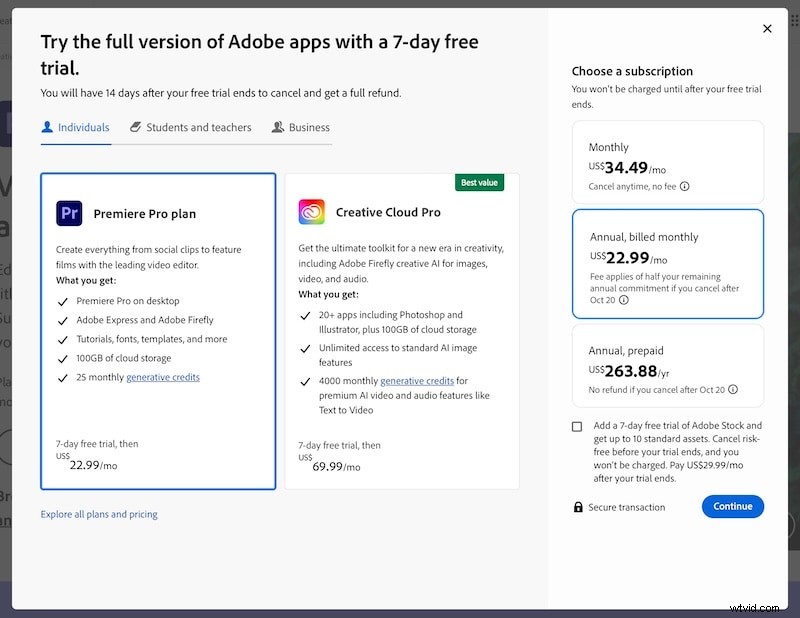Click the info icon after Oct 20 on Annual prepaid
This screenshot has width=800, height=618.
735,390
